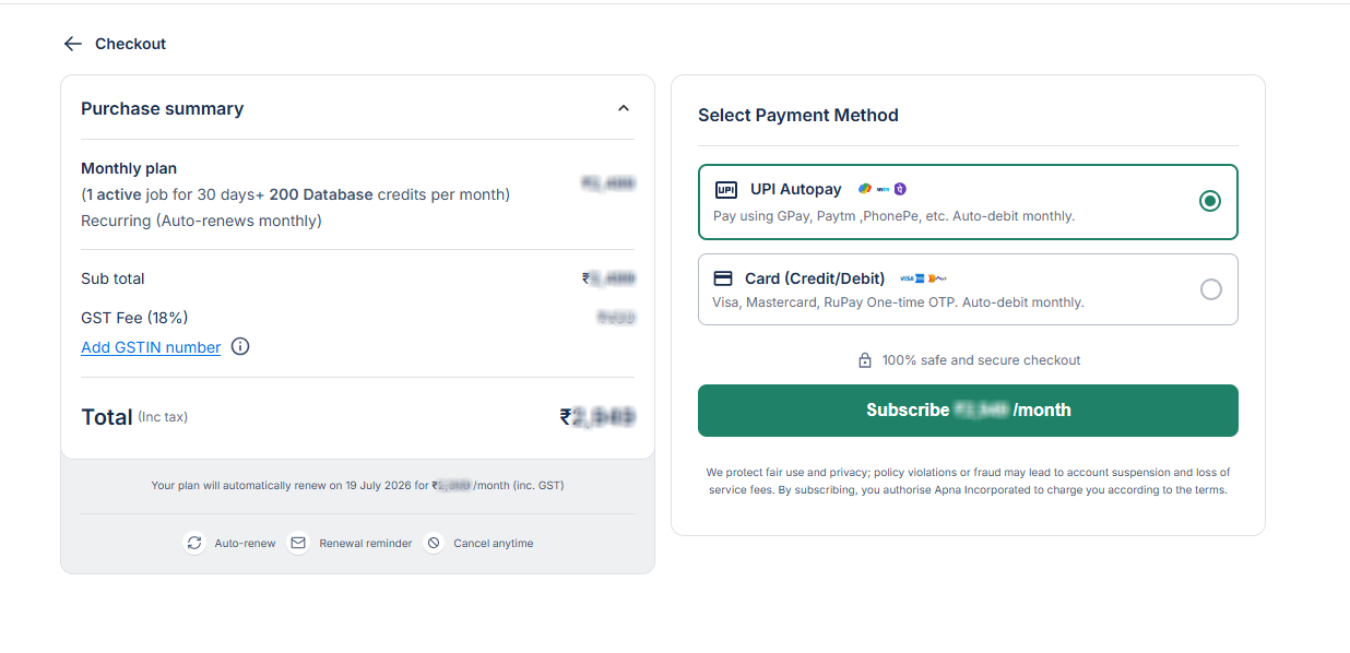Screen dimensions: 1350x653
Task: Collapse the Purchase summary chevron
Action: tap(624, 108)
